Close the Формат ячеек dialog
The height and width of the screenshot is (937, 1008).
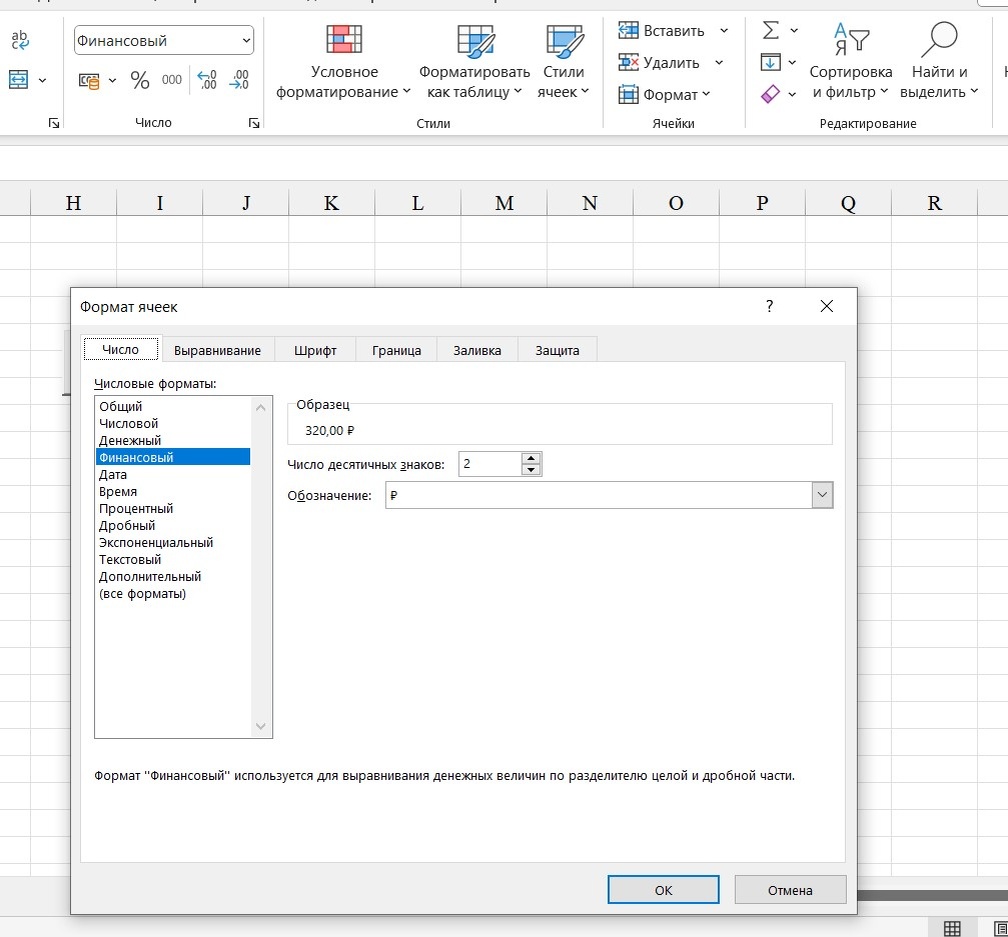point(827,306)
